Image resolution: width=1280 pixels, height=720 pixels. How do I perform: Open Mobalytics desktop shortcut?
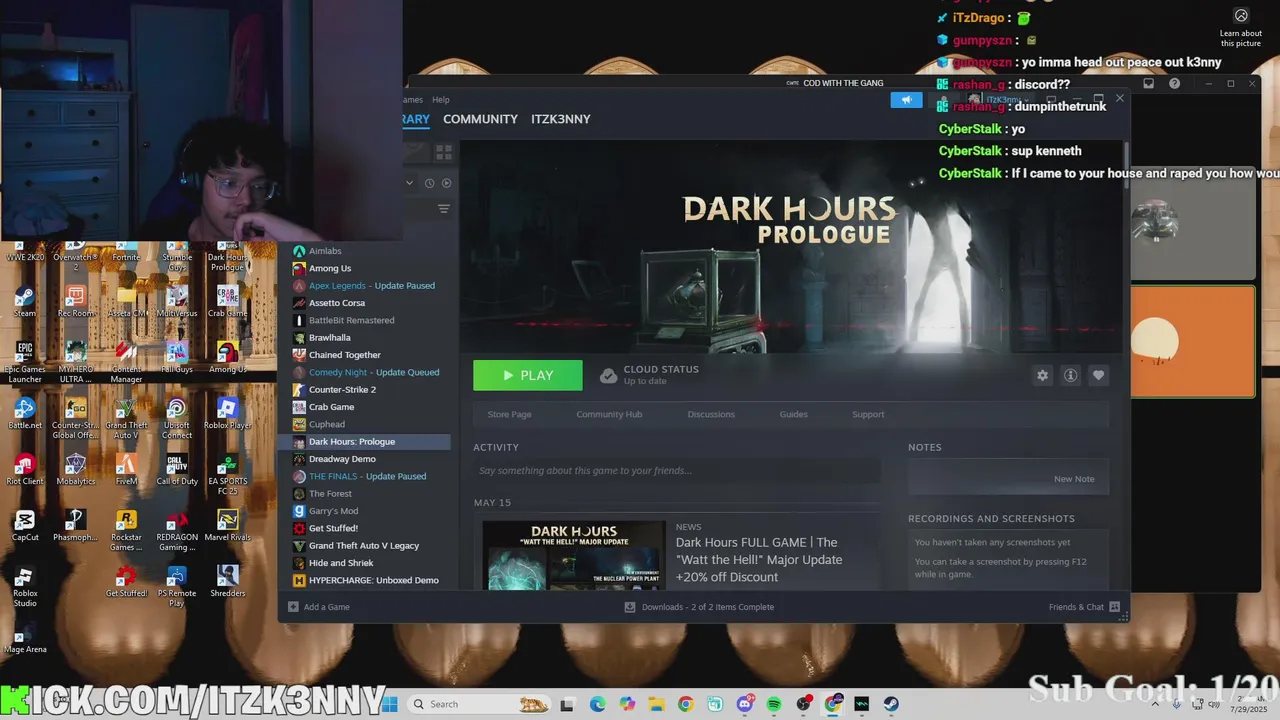(x=75, y=469)
